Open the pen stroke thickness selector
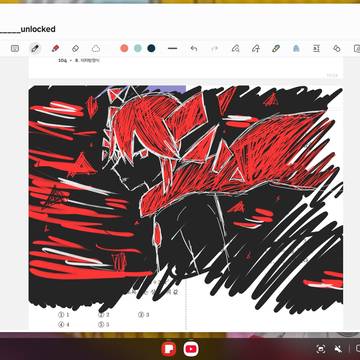Image resolution: width=360 pixels, height=360 pixels. coord(173,49)
